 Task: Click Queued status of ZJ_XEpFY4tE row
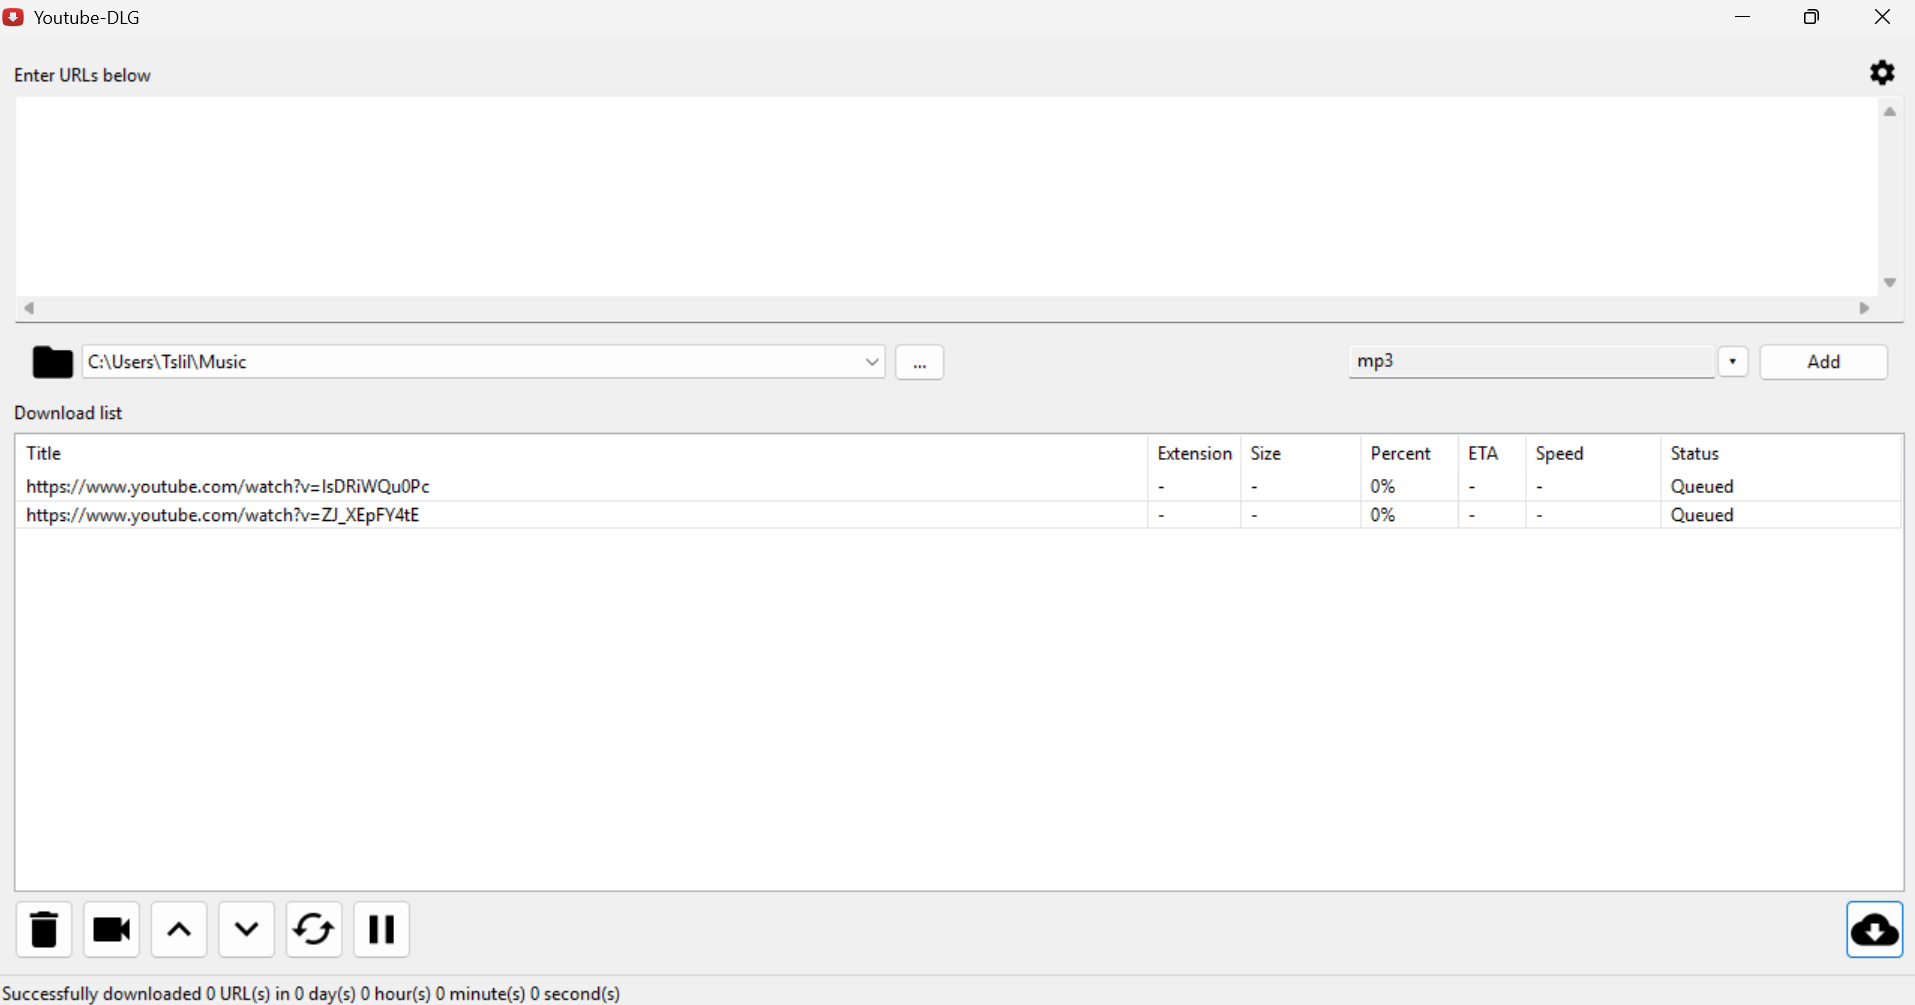click(x=1702, y=515)
